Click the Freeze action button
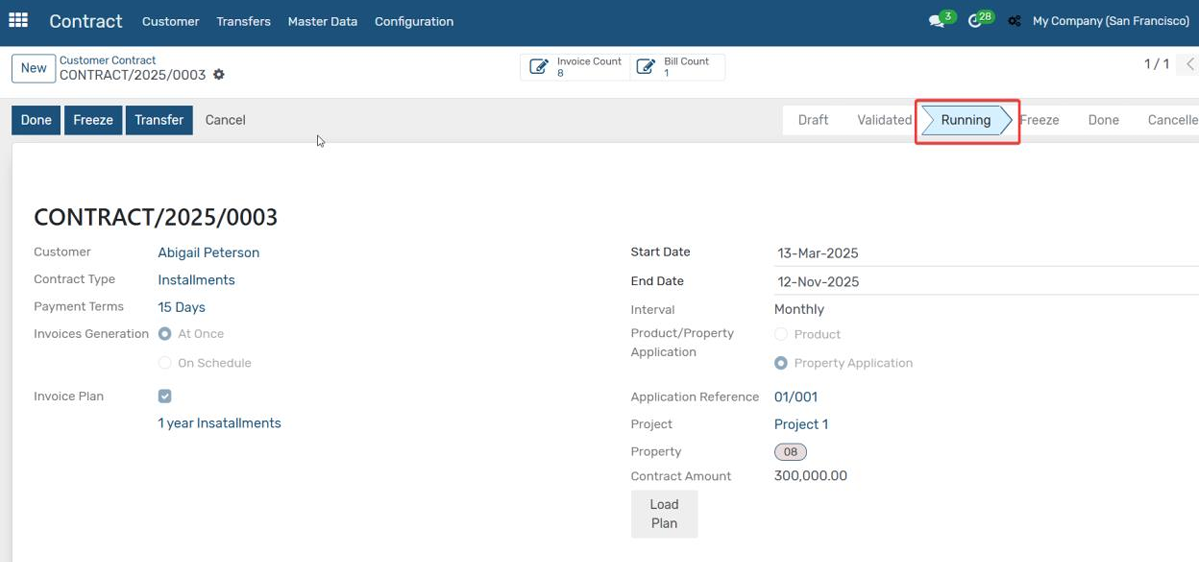This screenshot has height=563, width=1199. pos(93,120)
